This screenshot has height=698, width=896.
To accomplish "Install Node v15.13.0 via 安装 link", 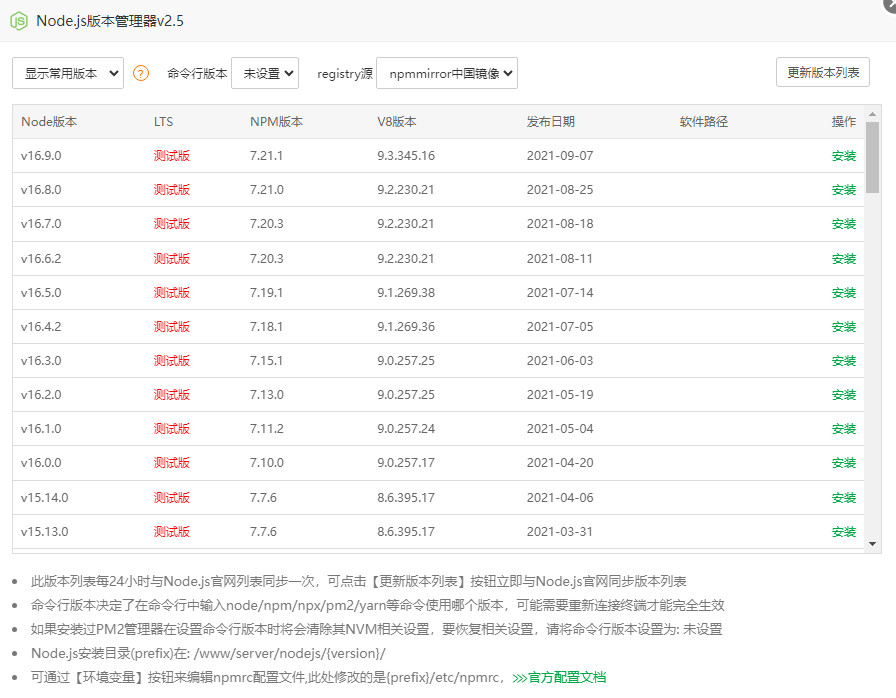I will point(843,532).
